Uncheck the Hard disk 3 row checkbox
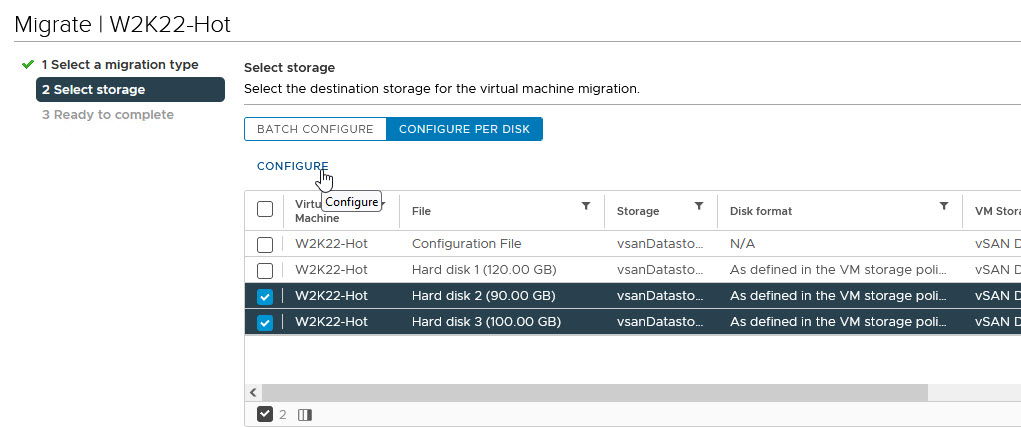This screenshot has height=427, width=1021. tap(265, 323)
